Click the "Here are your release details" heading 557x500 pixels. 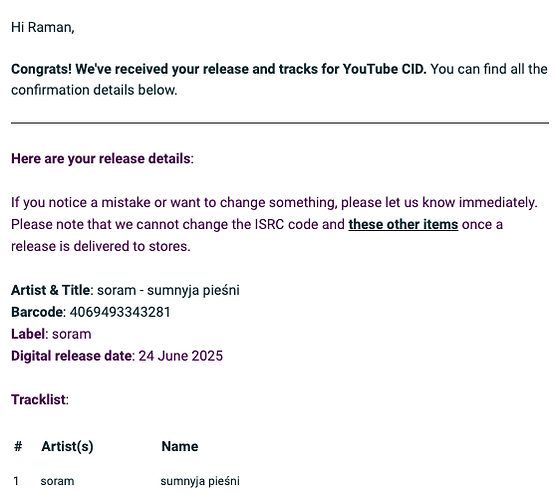coord(102,158)
